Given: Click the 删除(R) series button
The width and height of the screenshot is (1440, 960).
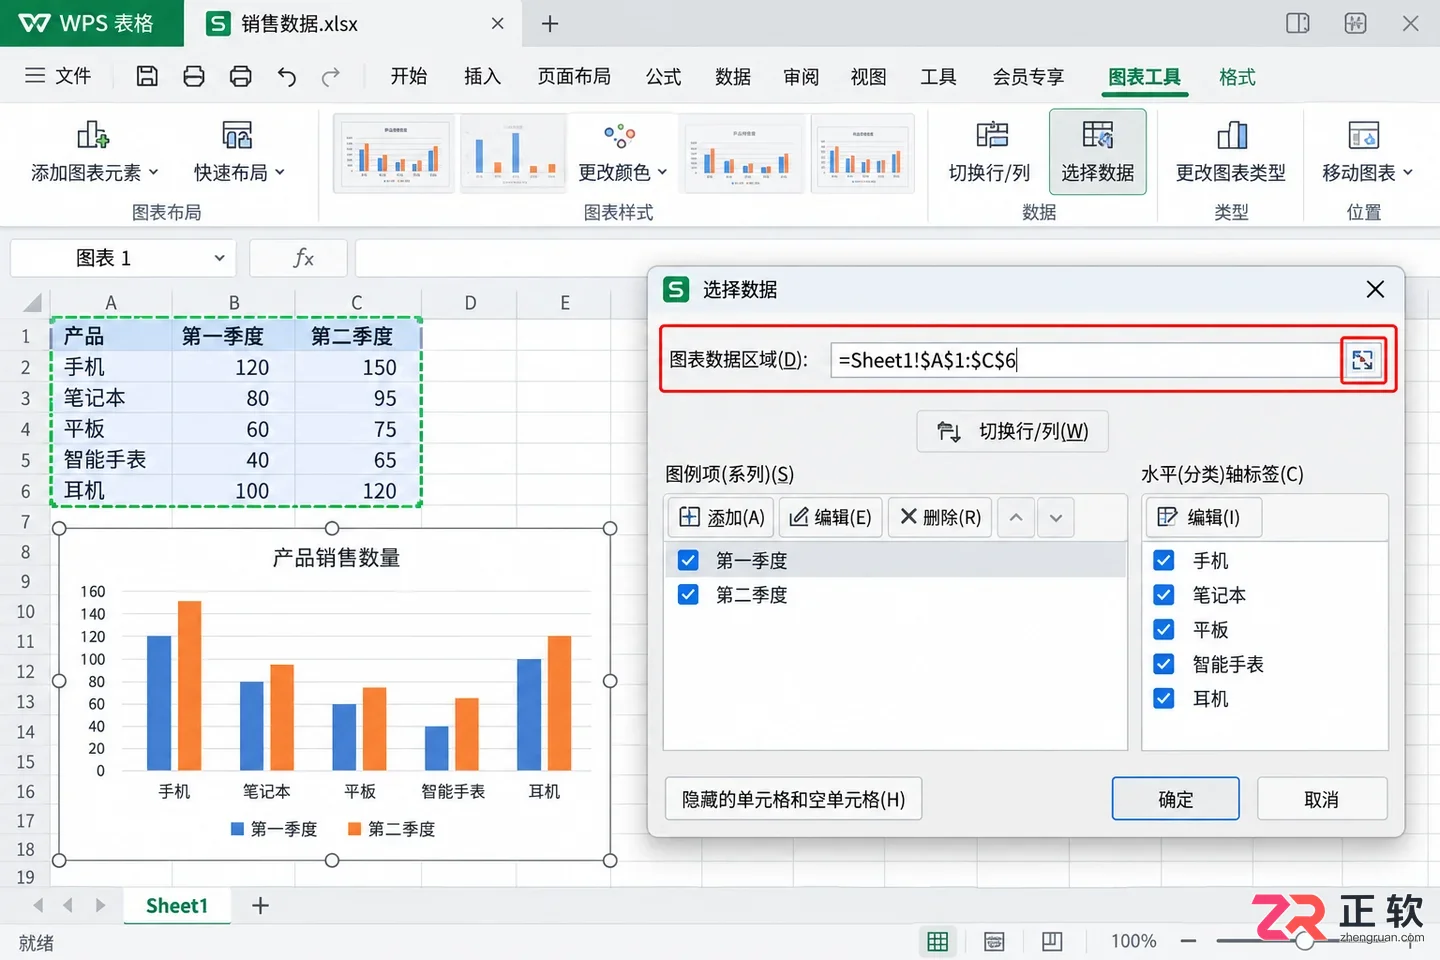Looking at the screenshot, I should click(x=941, y=517).
